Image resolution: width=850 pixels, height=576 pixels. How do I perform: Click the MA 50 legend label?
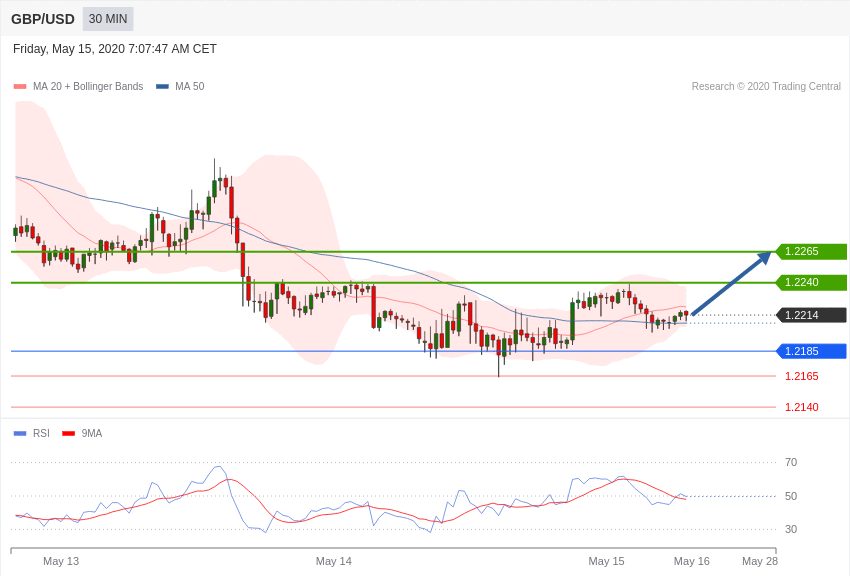point(189,86)
